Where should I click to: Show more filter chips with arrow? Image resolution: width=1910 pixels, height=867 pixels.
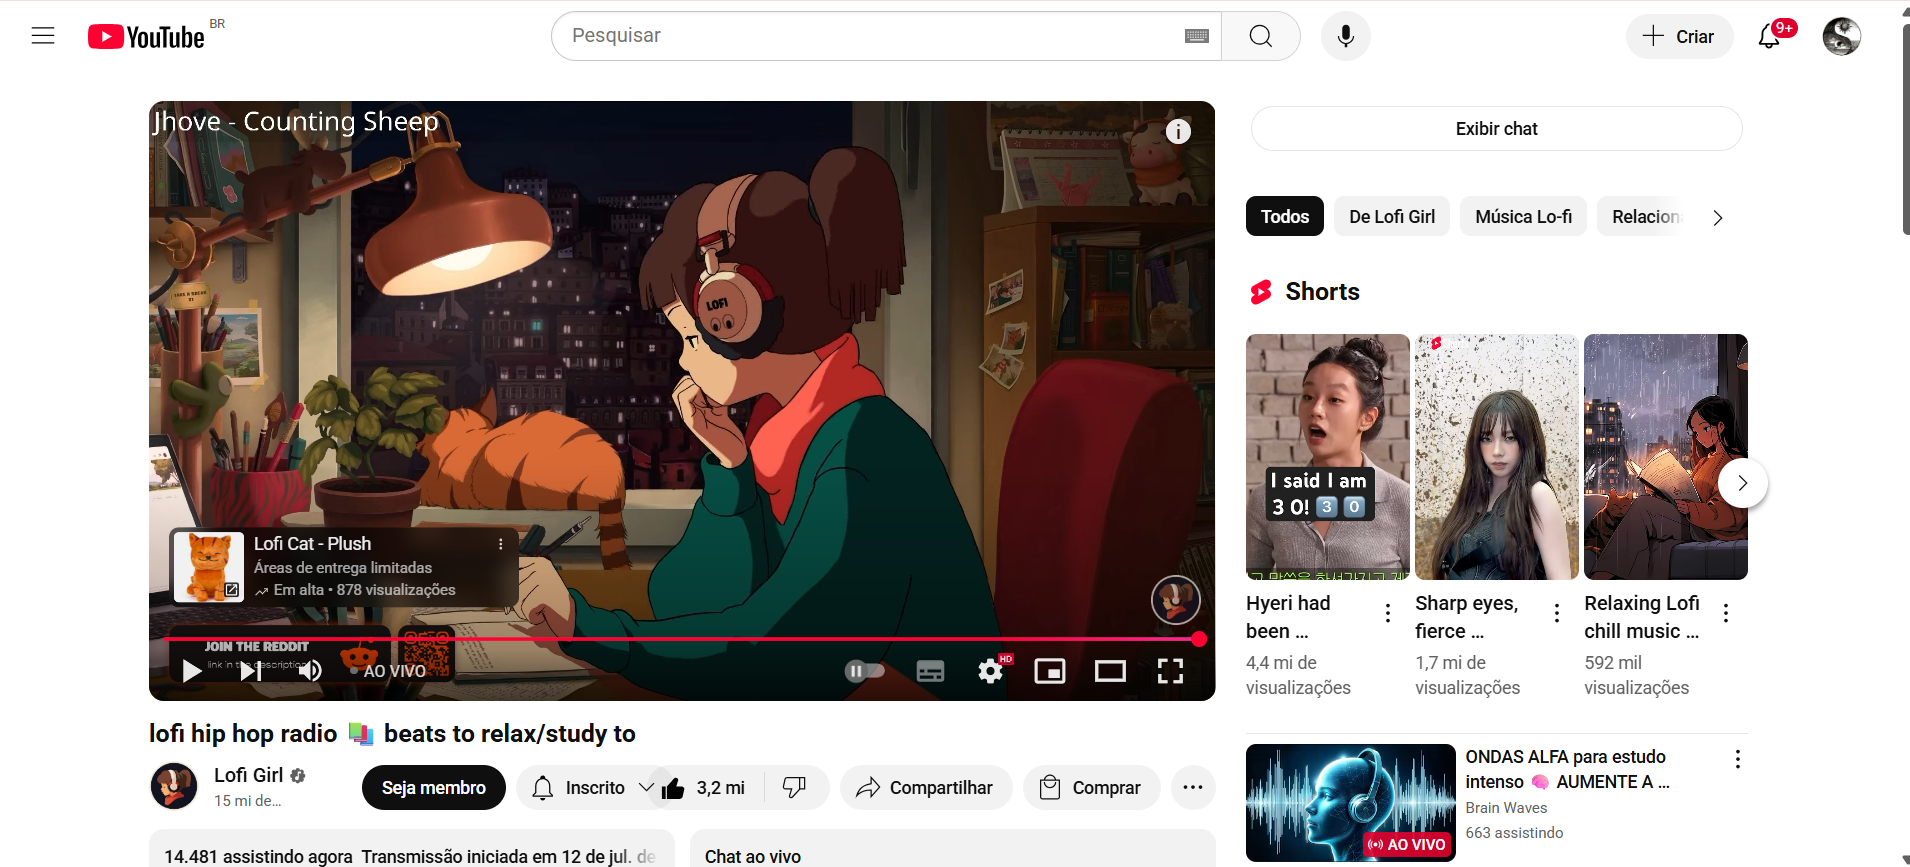[1718, 218]
